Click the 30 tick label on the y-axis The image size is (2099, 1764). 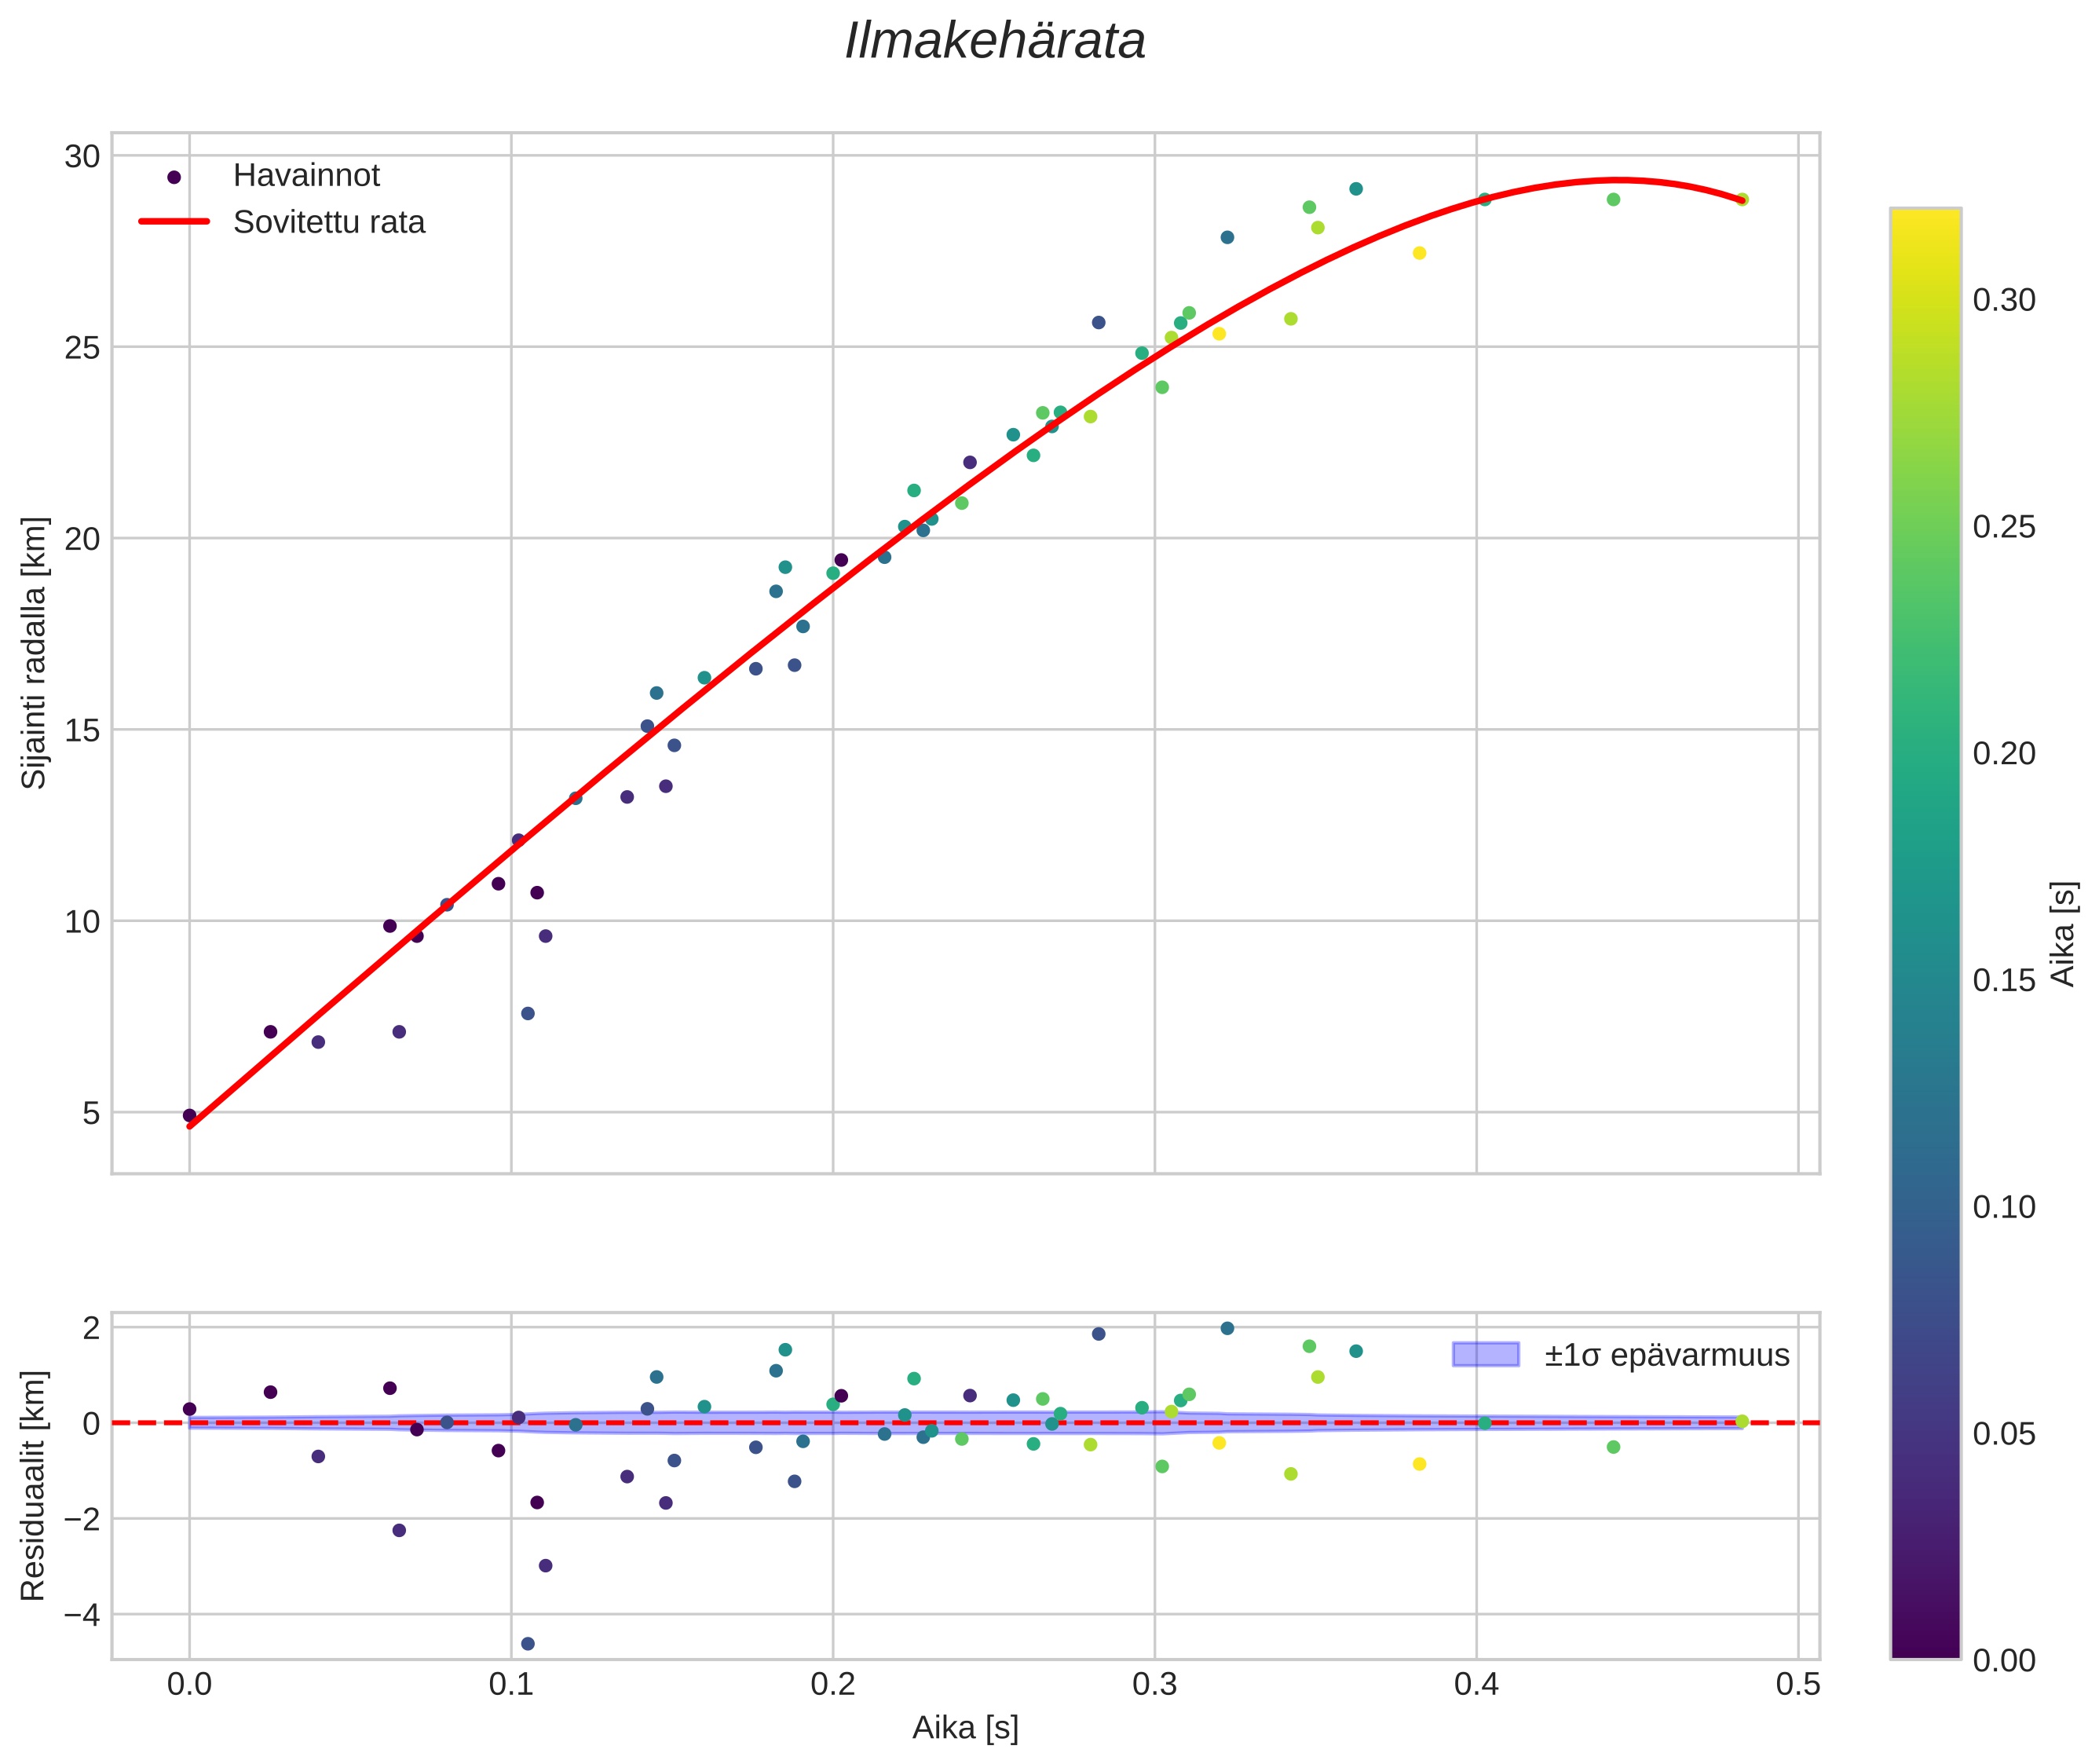pyautogui.click(x=83, y=157)
